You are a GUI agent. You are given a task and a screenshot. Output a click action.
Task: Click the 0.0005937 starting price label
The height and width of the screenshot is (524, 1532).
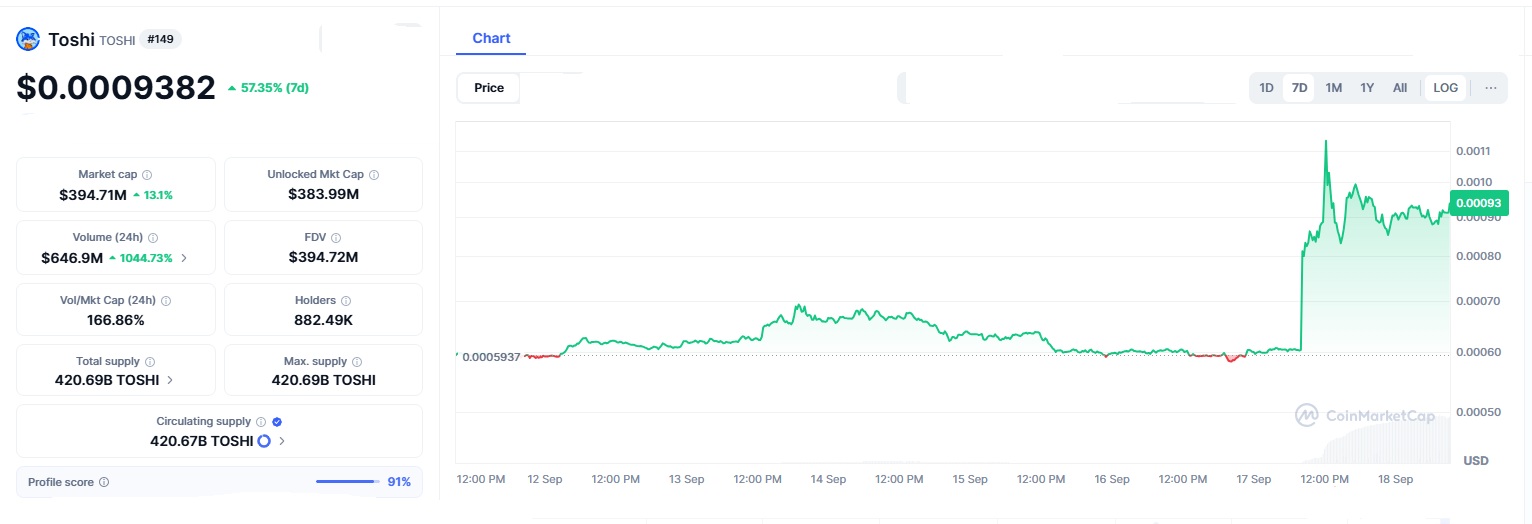[x=491, y=357]
